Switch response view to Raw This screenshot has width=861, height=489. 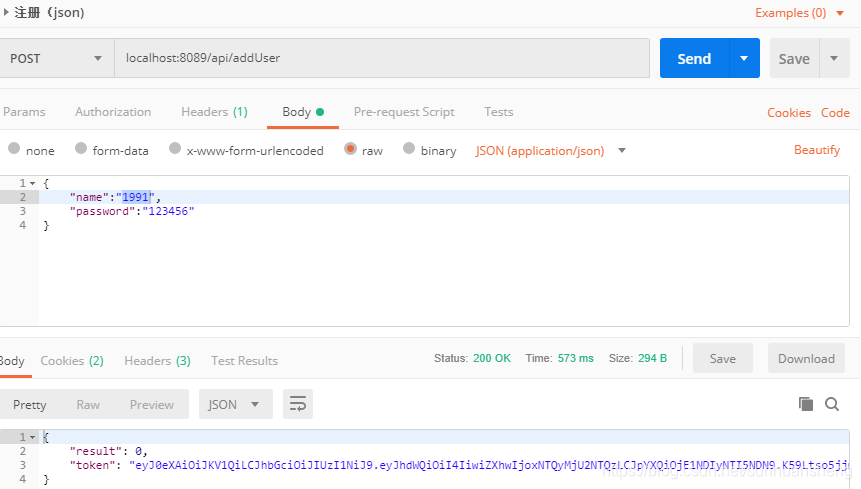[x=88, y=404]
